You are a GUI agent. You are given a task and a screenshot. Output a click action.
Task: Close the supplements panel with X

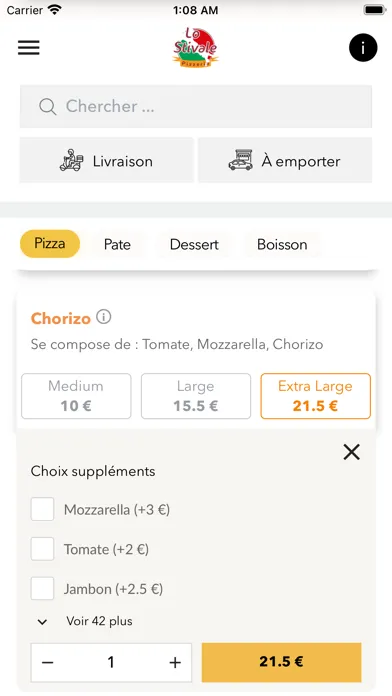351,452
